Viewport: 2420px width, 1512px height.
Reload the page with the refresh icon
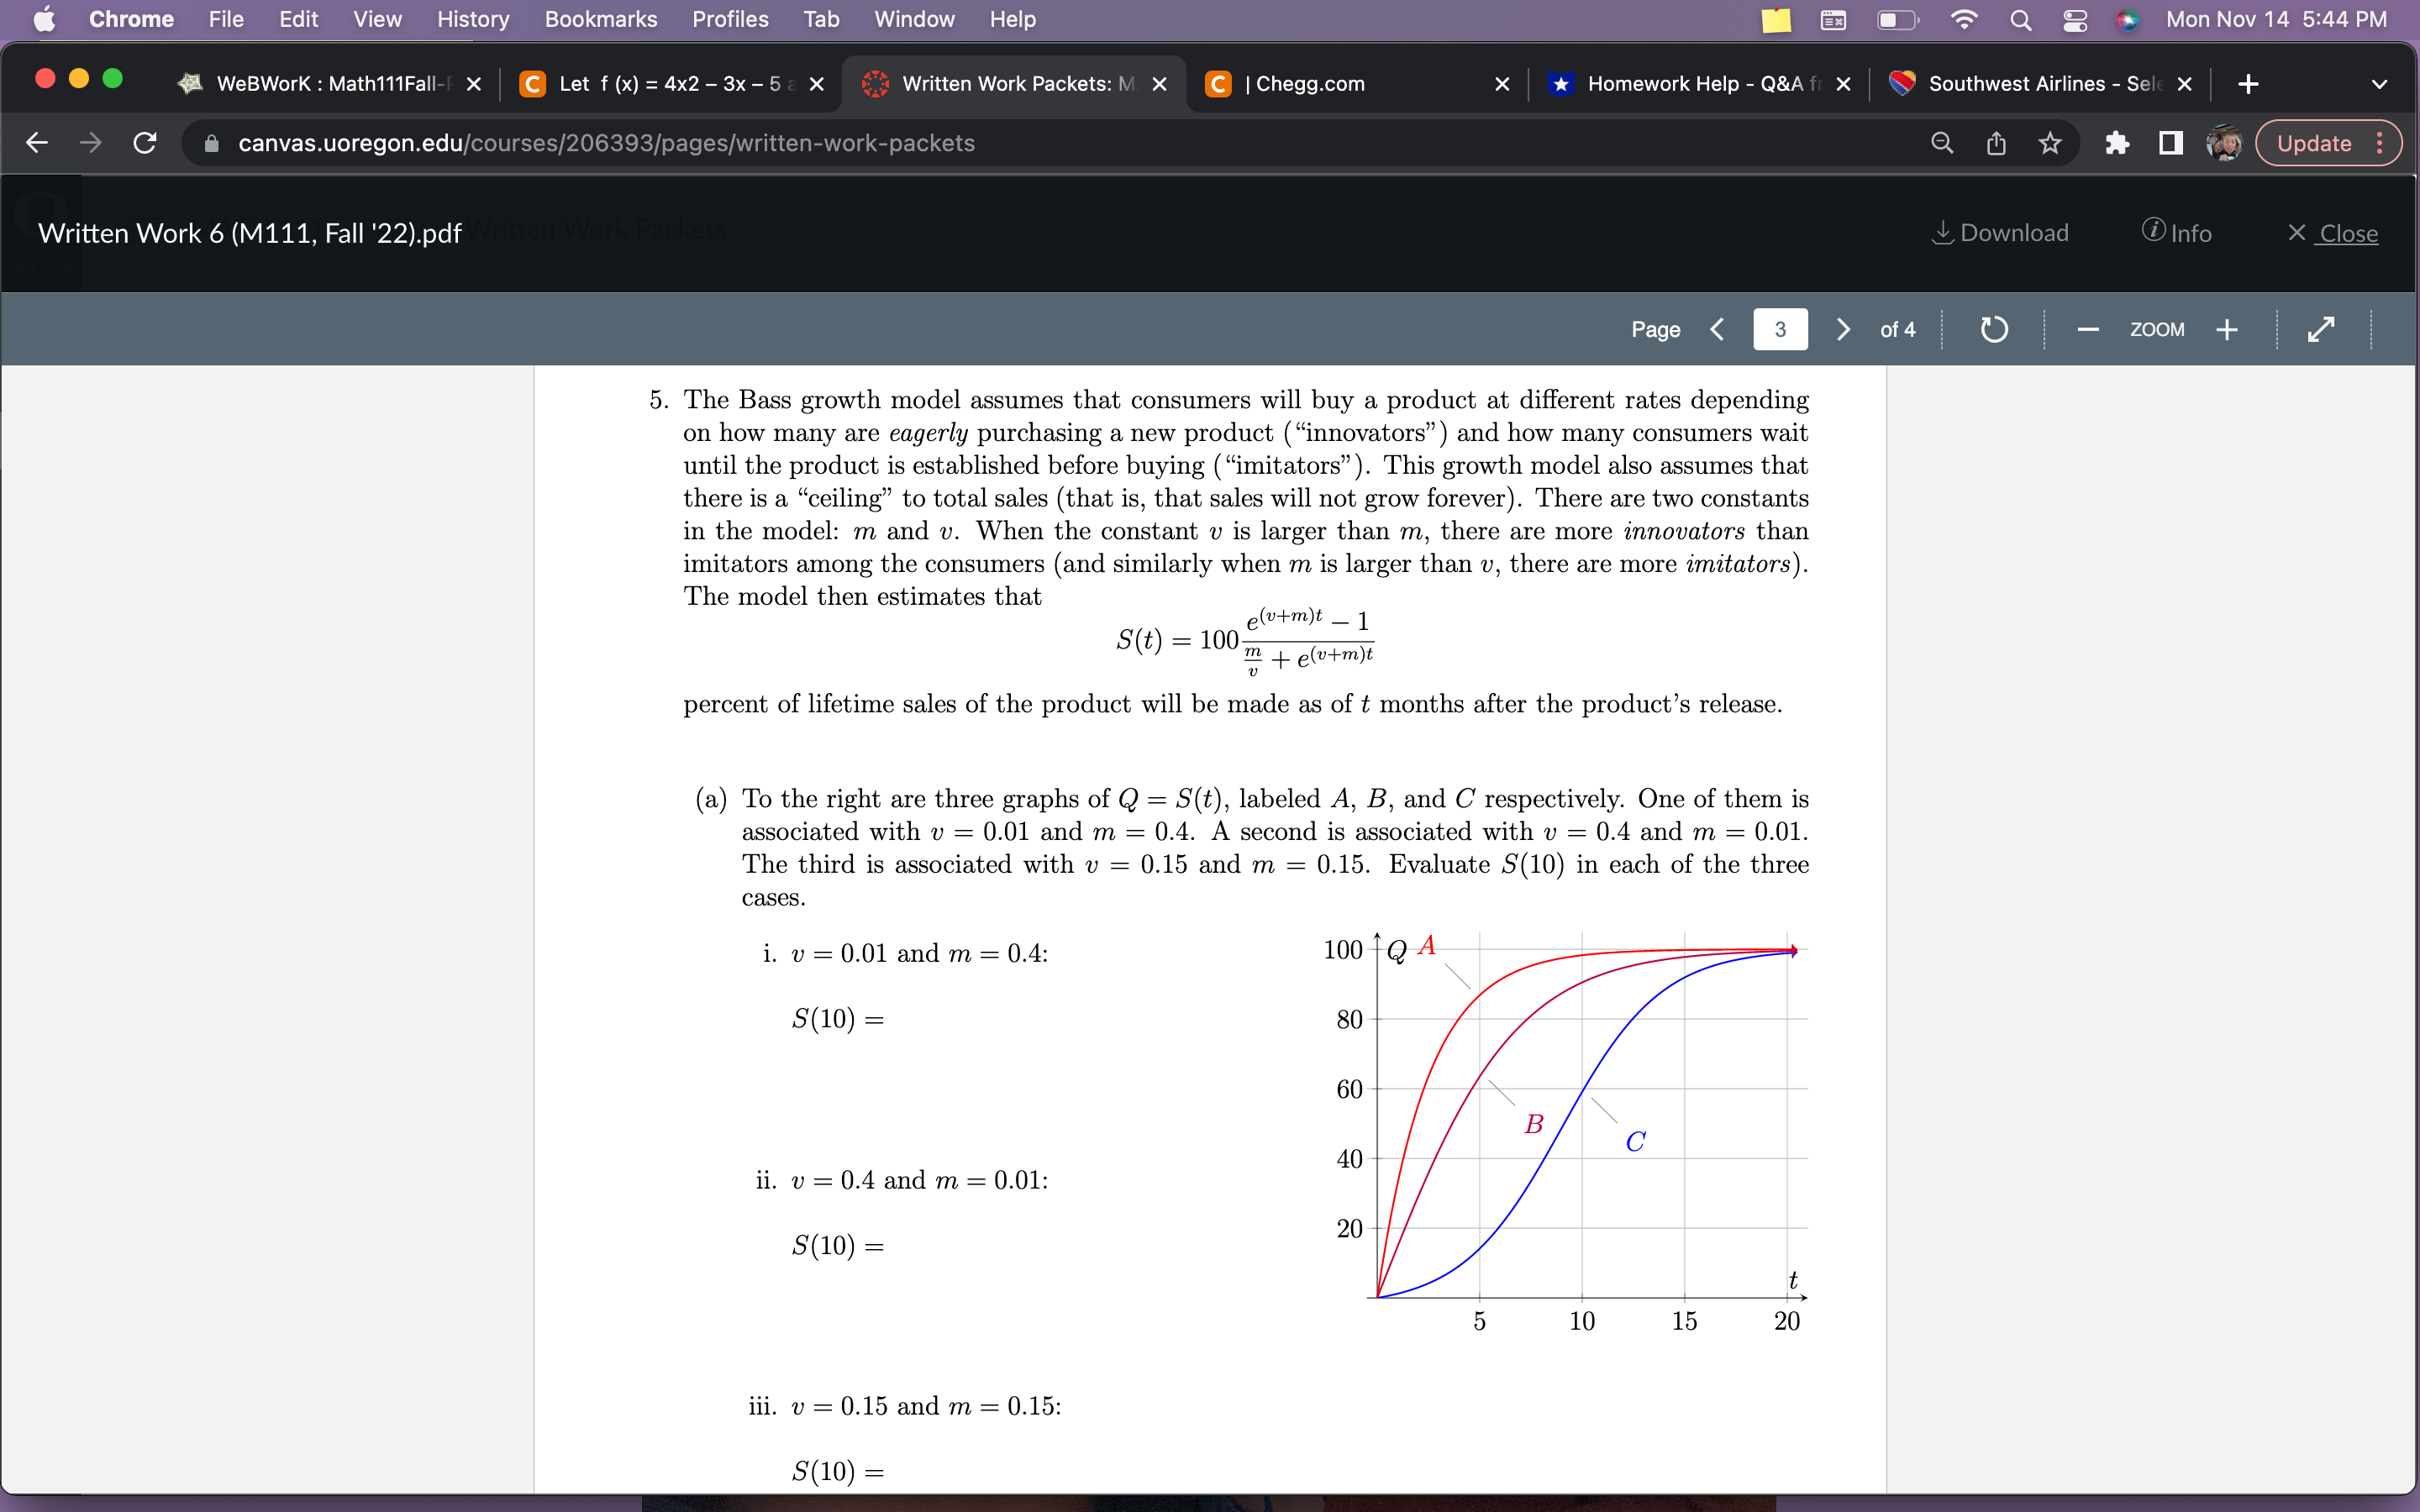click(144, 143)
